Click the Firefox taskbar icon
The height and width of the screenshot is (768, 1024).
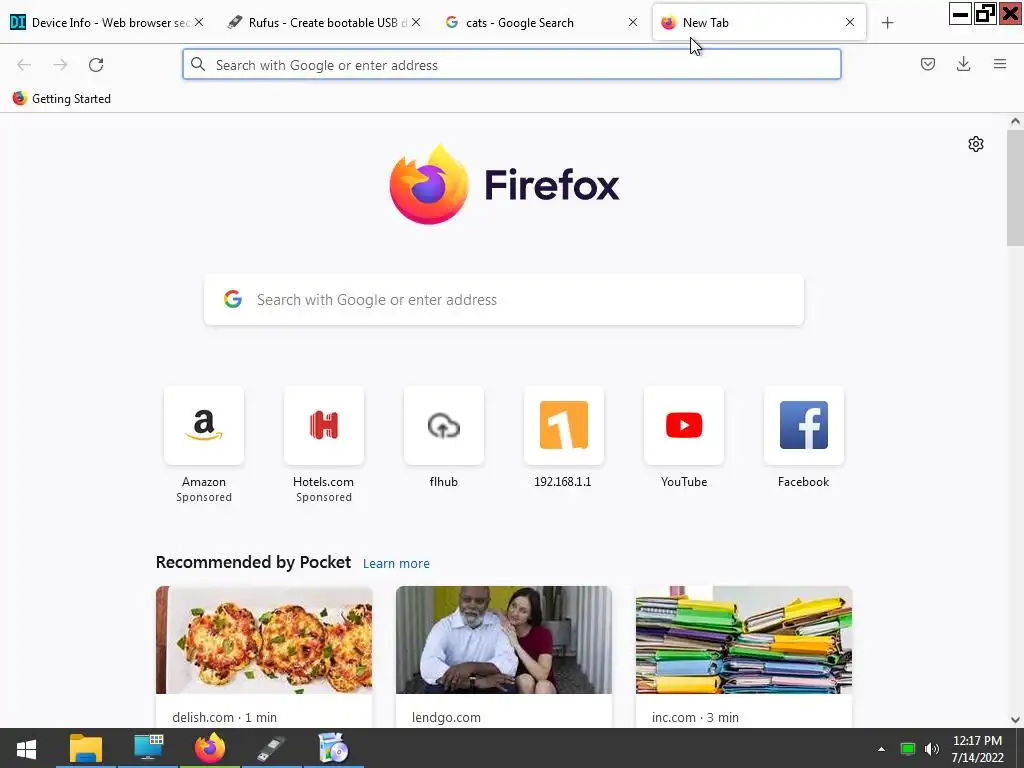coord(210,748)
